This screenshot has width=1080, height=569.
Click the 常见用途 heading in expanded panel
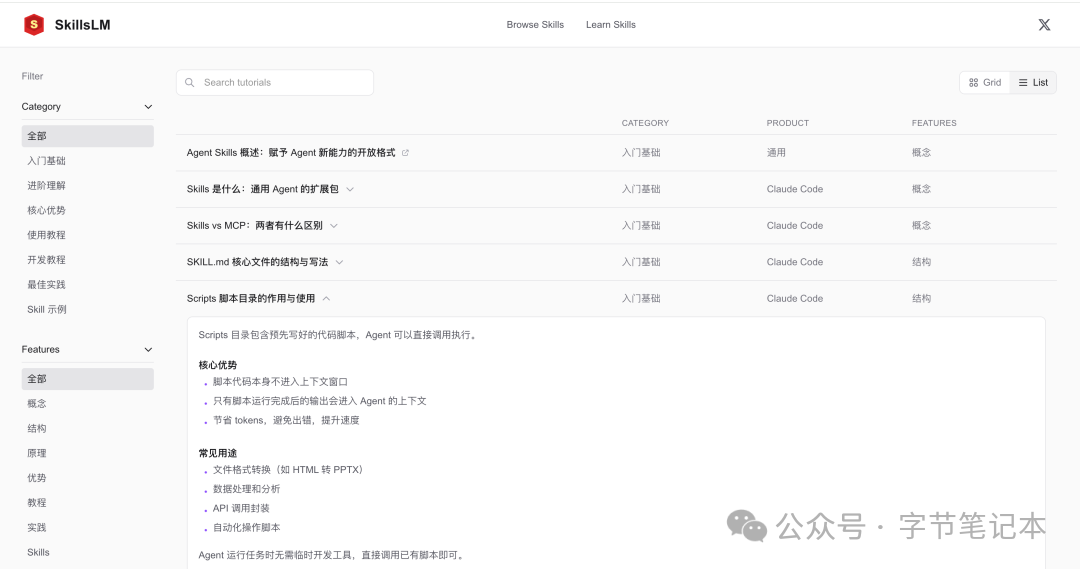pos(218,453)
